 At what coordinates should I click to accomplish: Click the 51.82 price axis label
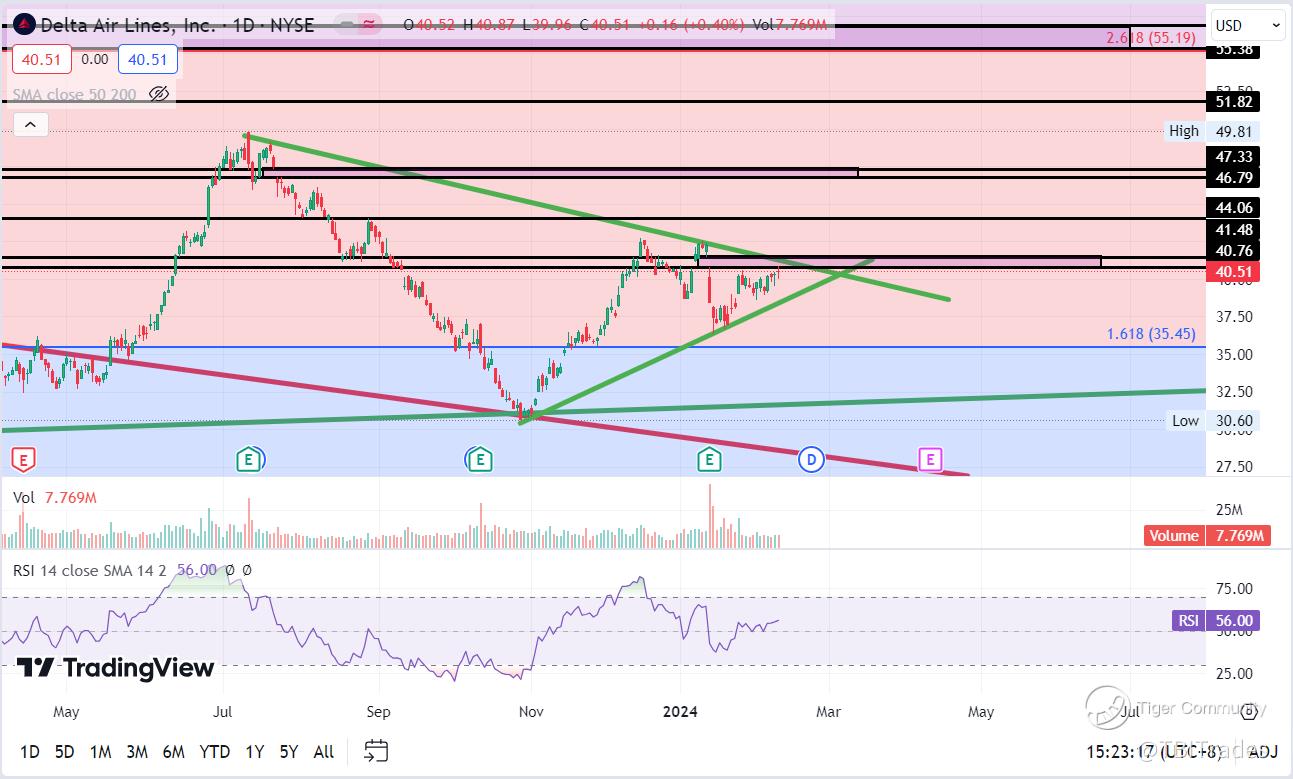[1231, 102]
